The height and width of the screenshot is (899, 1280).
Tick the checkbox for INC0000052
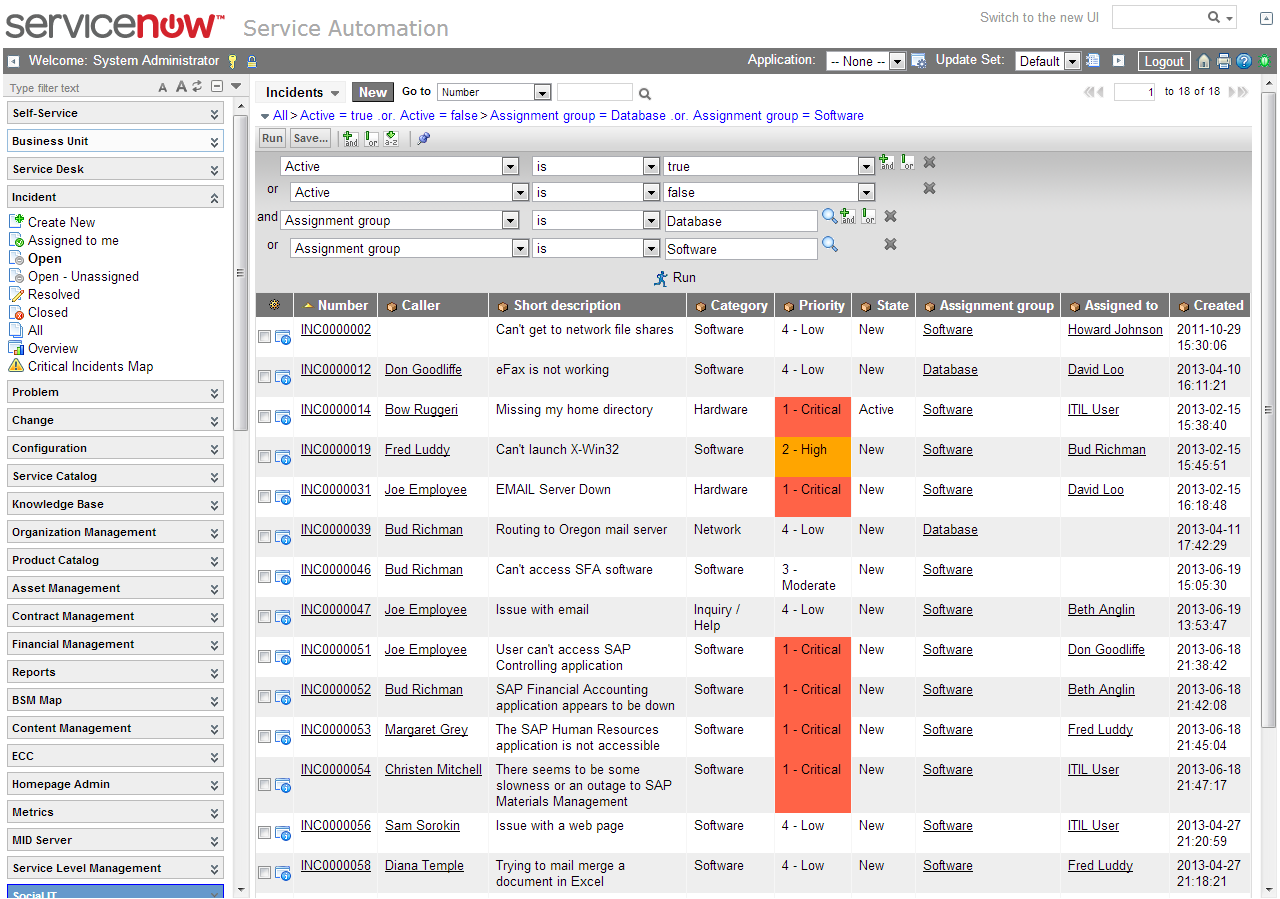click(264, 697)
